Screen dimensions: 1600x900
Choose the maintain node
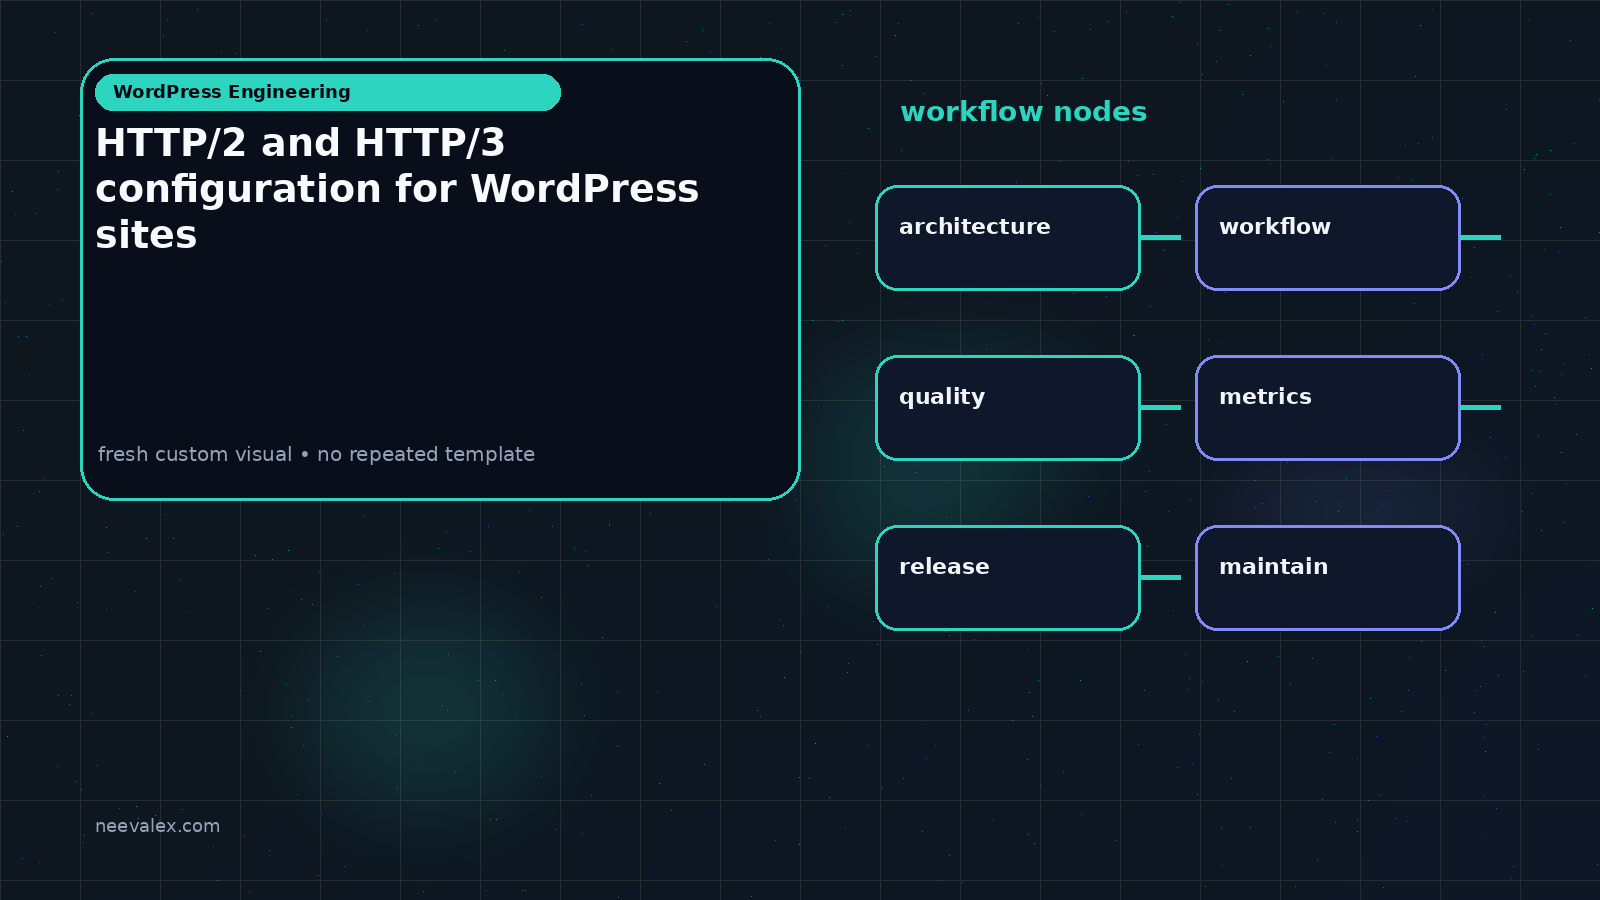click(1328, 578)
